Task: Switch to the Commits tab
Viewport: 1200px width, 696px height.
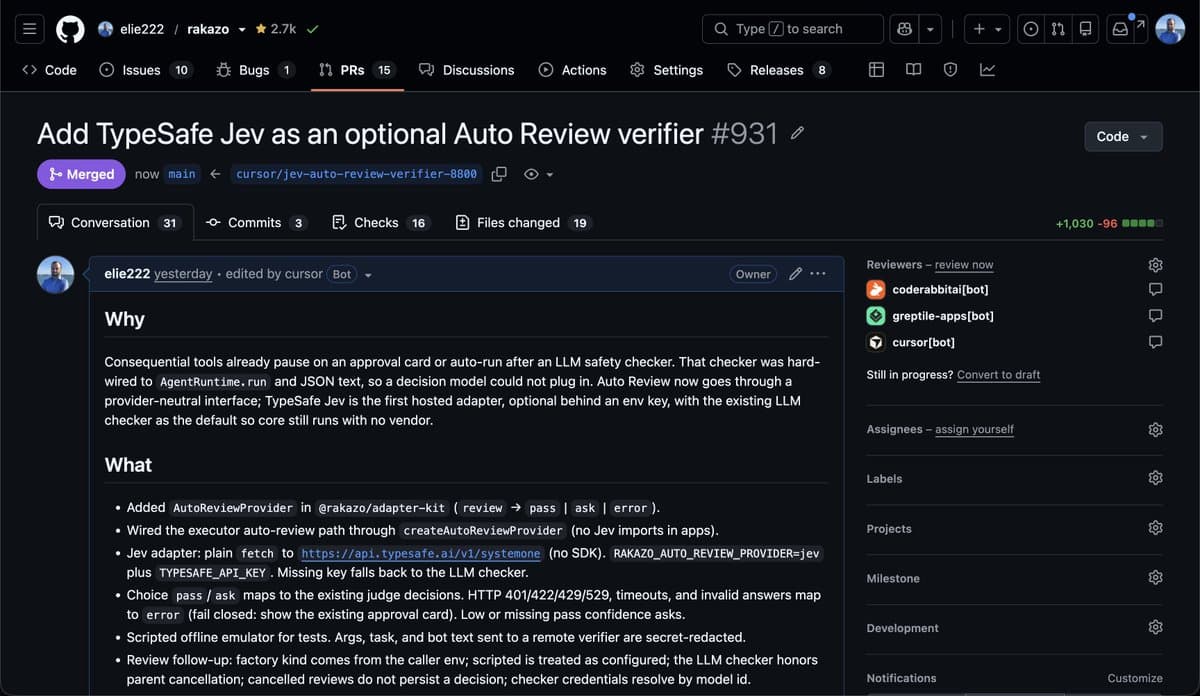Action: pyautogui.click(x=255, y=222)
